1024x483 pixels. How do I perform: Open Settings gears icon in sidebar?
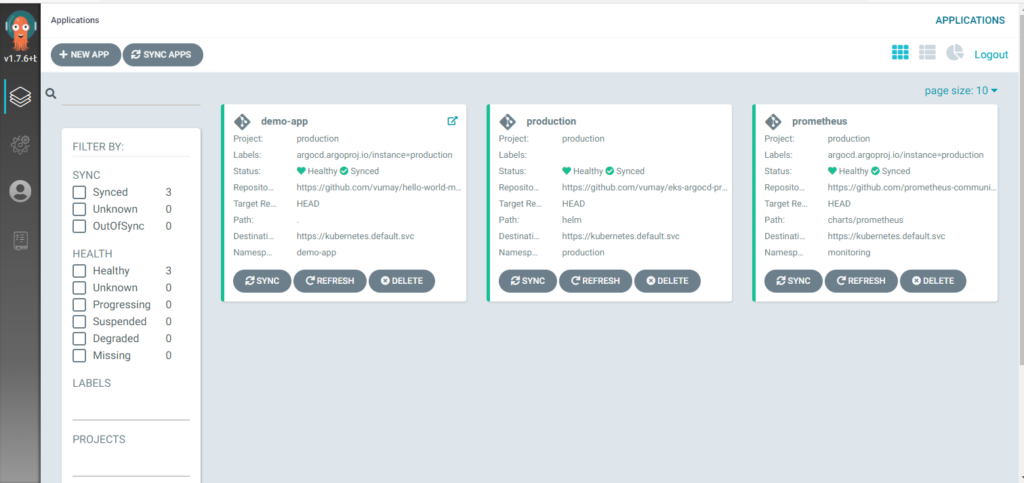20,145
